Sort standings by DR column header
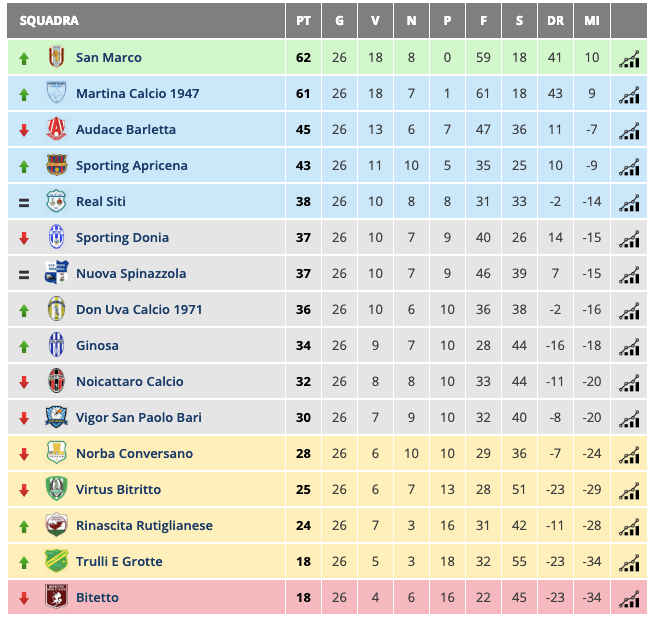Viewport: 651px width, 620px height. pyautogui.click(x=556, y=21)
